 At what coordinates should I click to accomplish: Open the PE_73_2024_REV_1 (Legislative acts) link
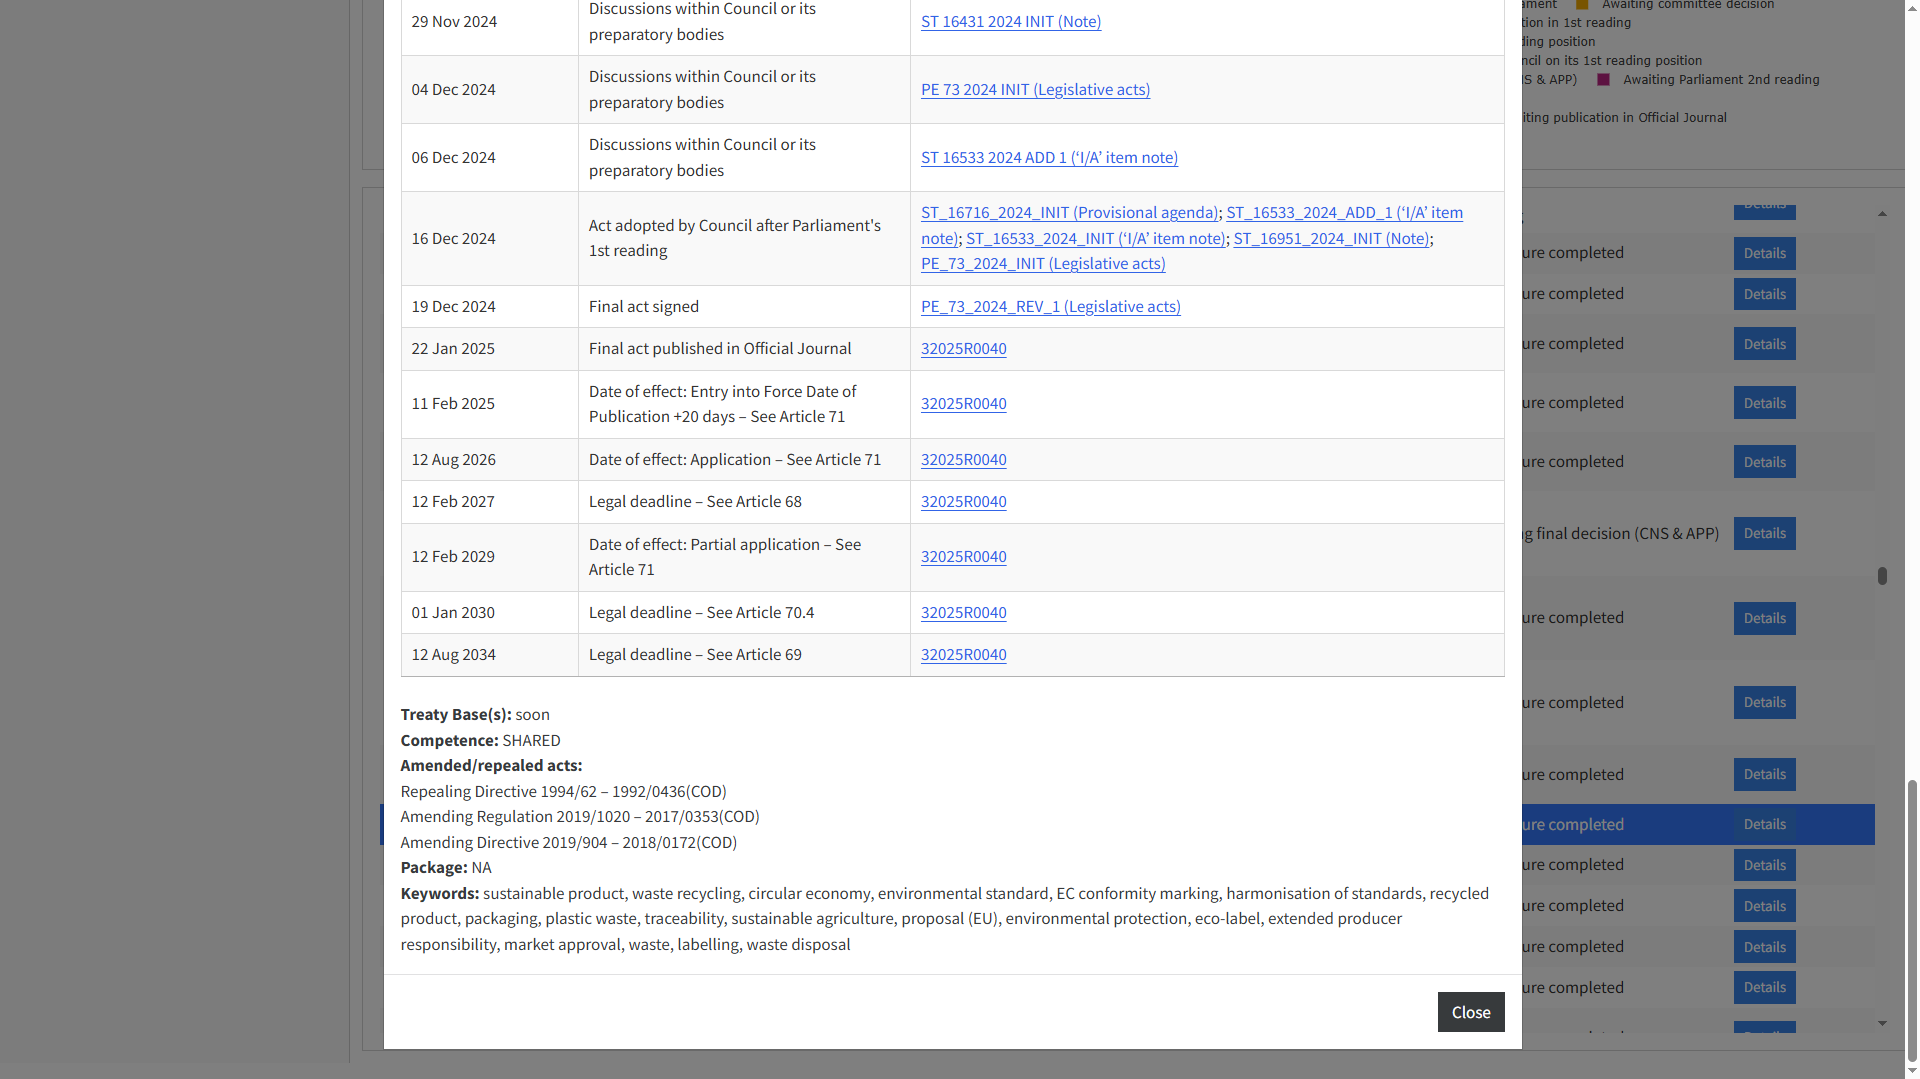[x=1050, y=307]
